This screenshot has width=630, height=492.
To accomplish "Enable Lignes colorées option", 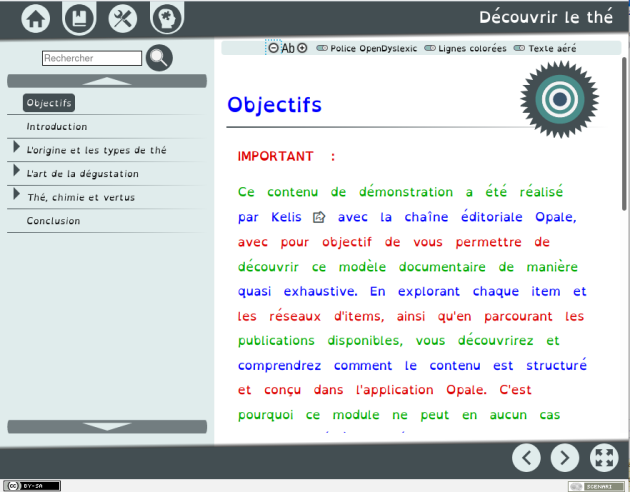I will point(465,48).
